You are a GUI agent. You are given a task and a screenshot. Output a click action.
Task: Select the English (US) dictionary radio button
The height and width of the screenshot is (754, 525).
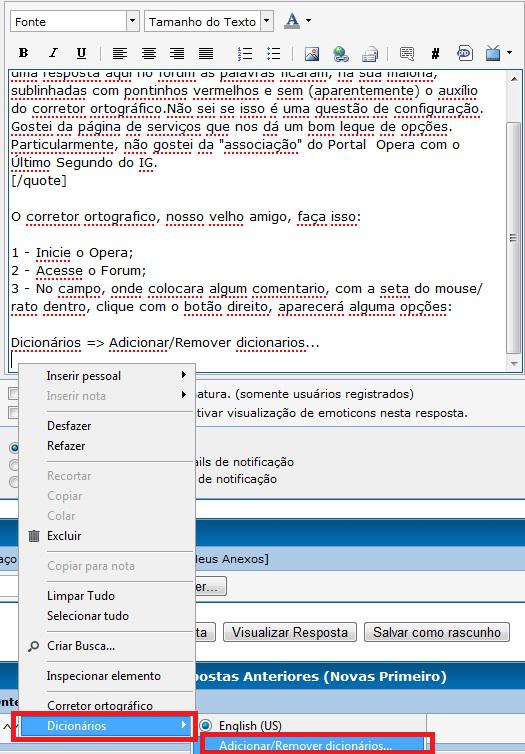(206, 725)
